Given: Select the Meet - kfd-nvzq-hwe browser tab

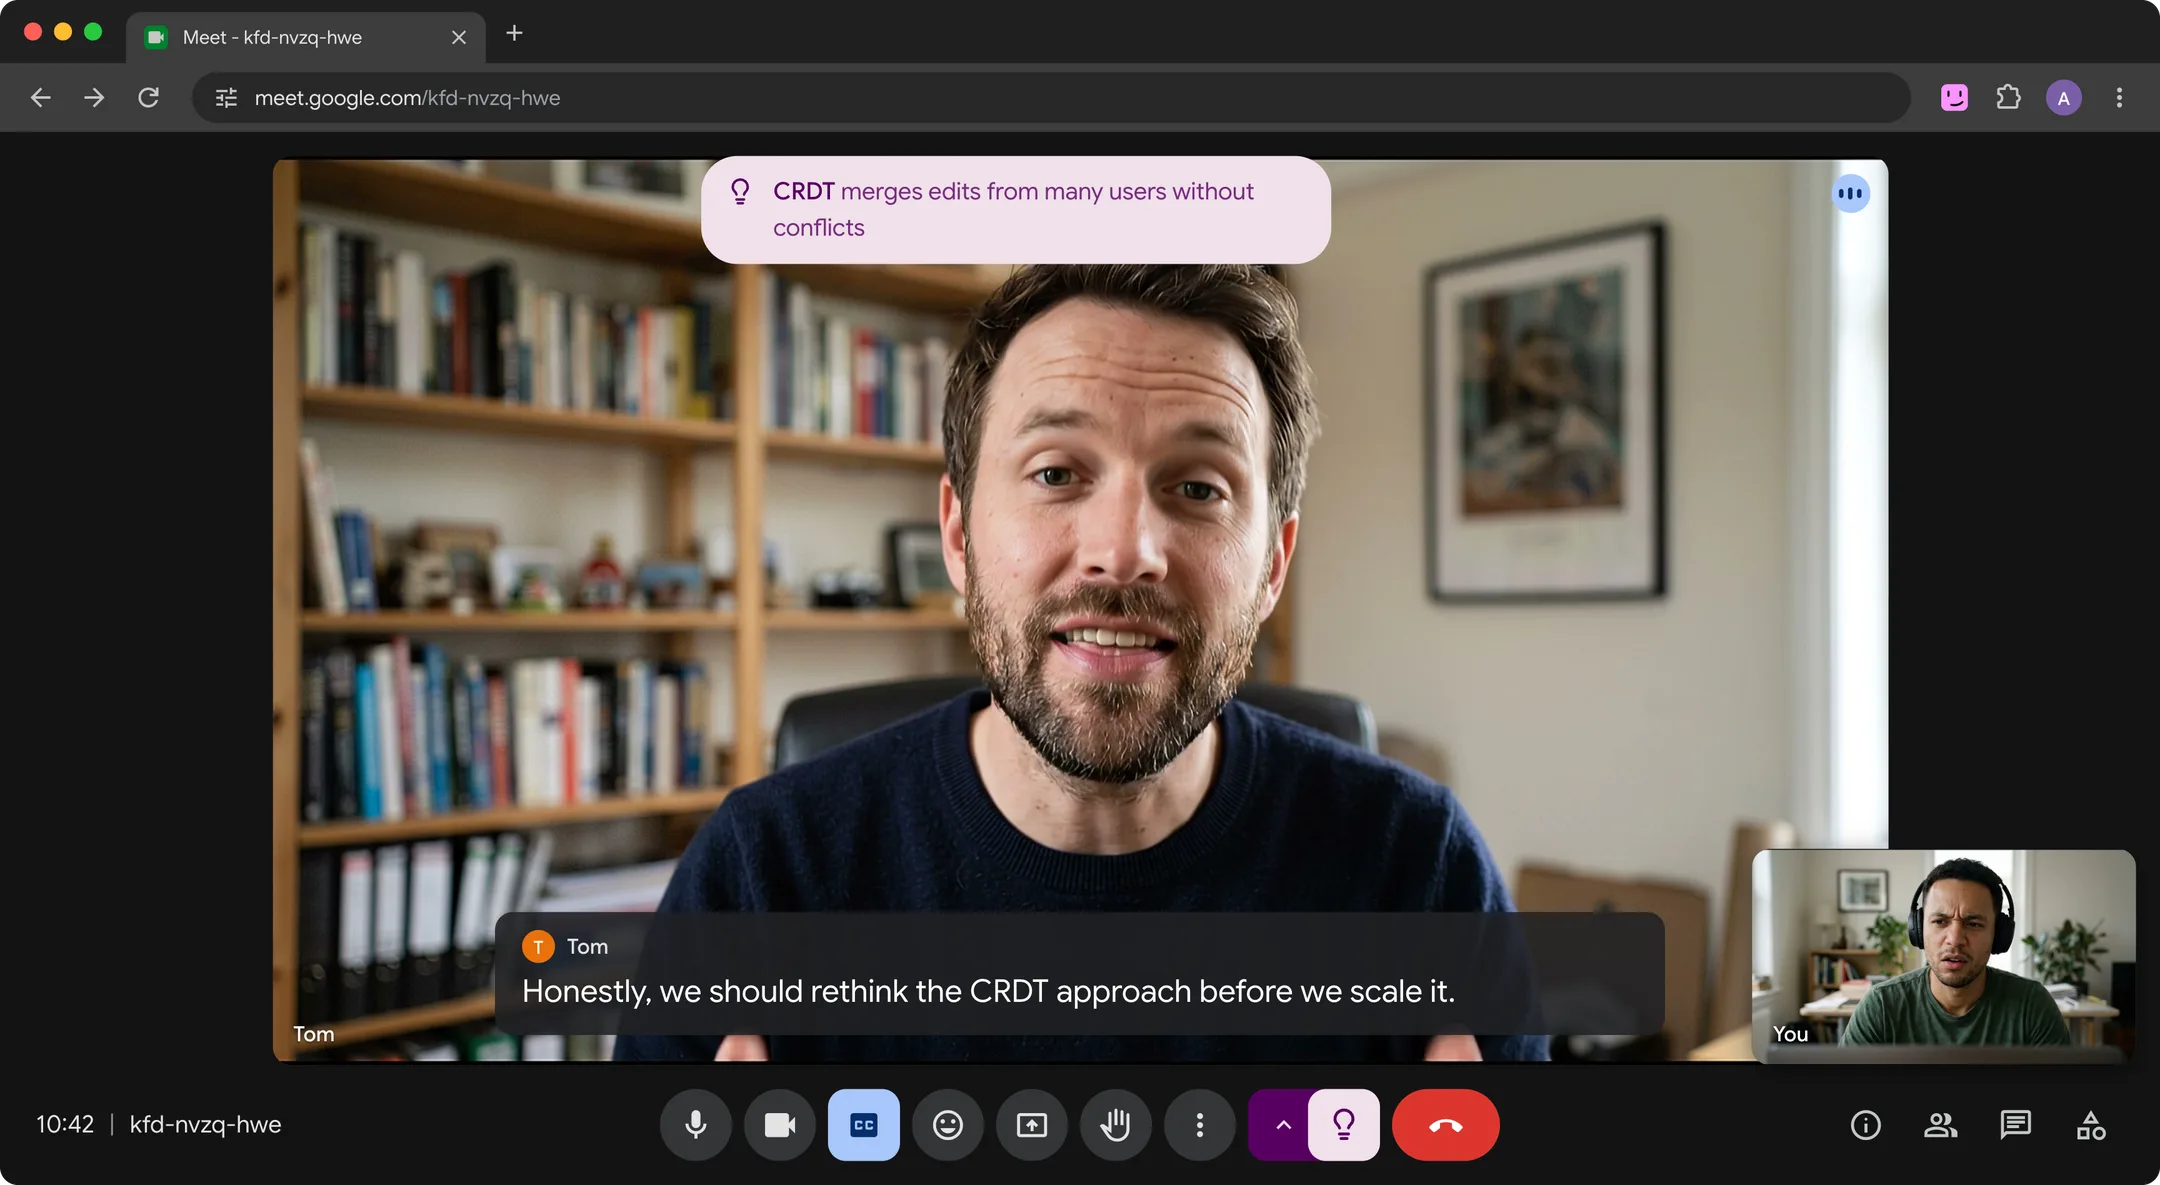Looking at the screenshot, I should tap(306, 37).
